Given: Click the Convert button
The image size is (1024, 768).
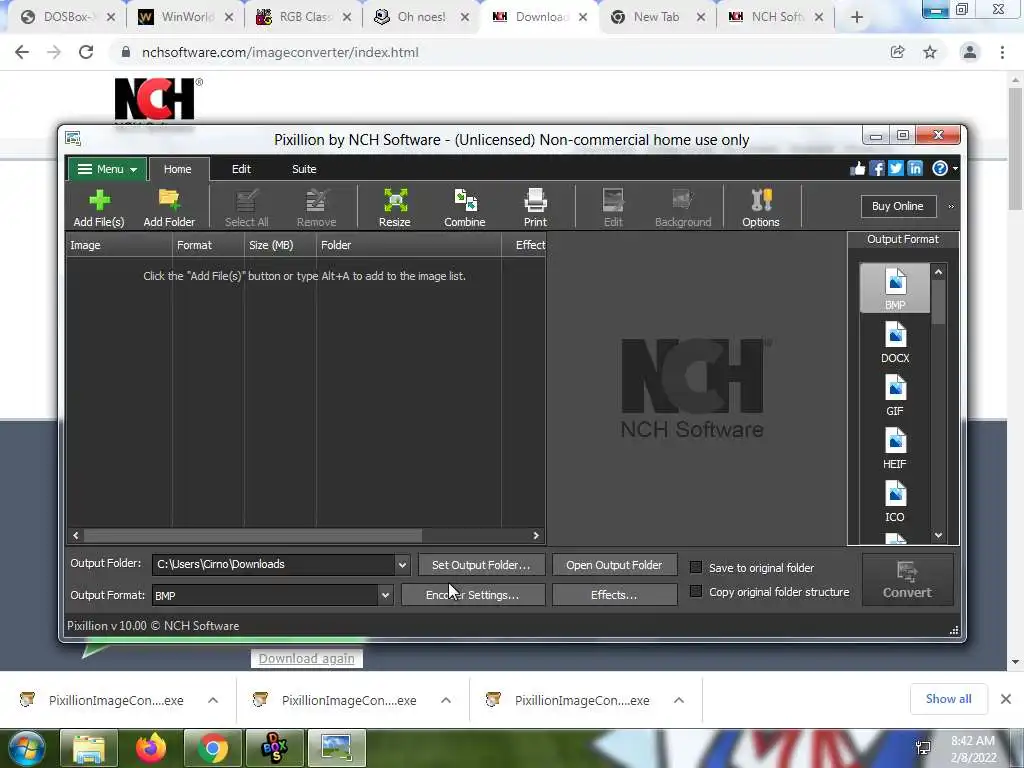Looking at the screenshot, I should point(907,580).
